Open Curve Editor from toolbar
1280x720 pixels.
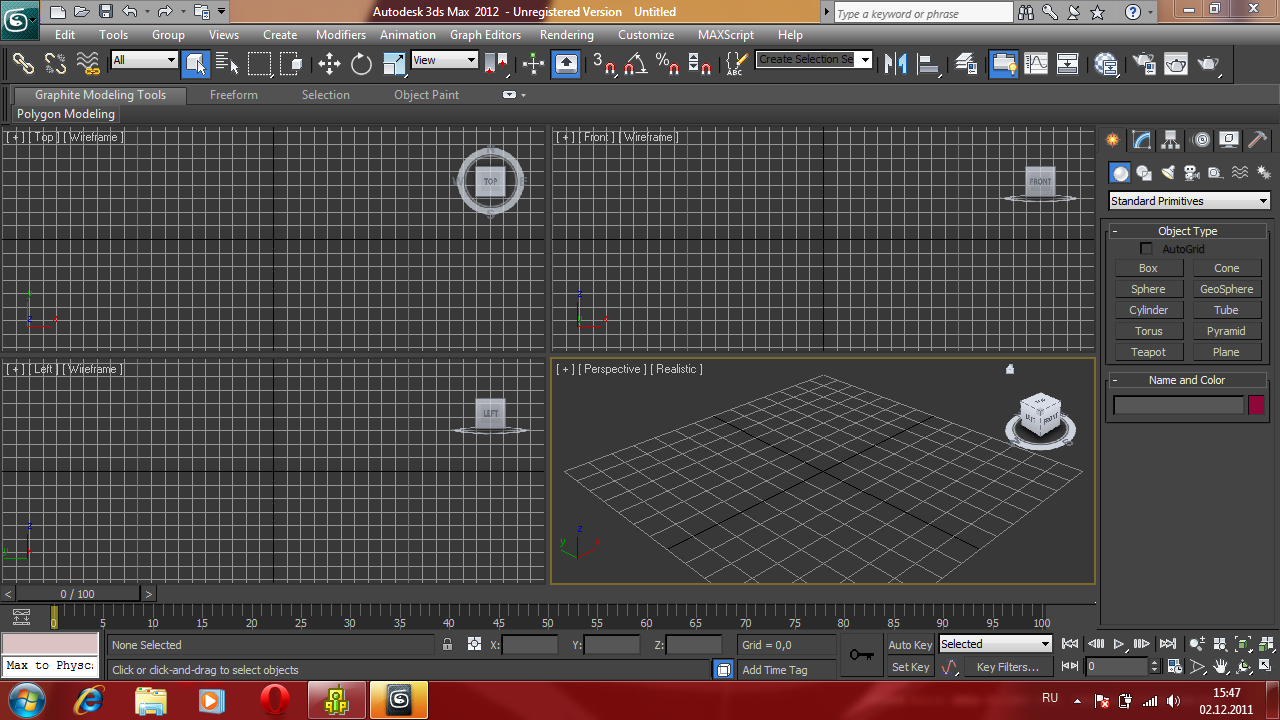tap(1036, 64)
